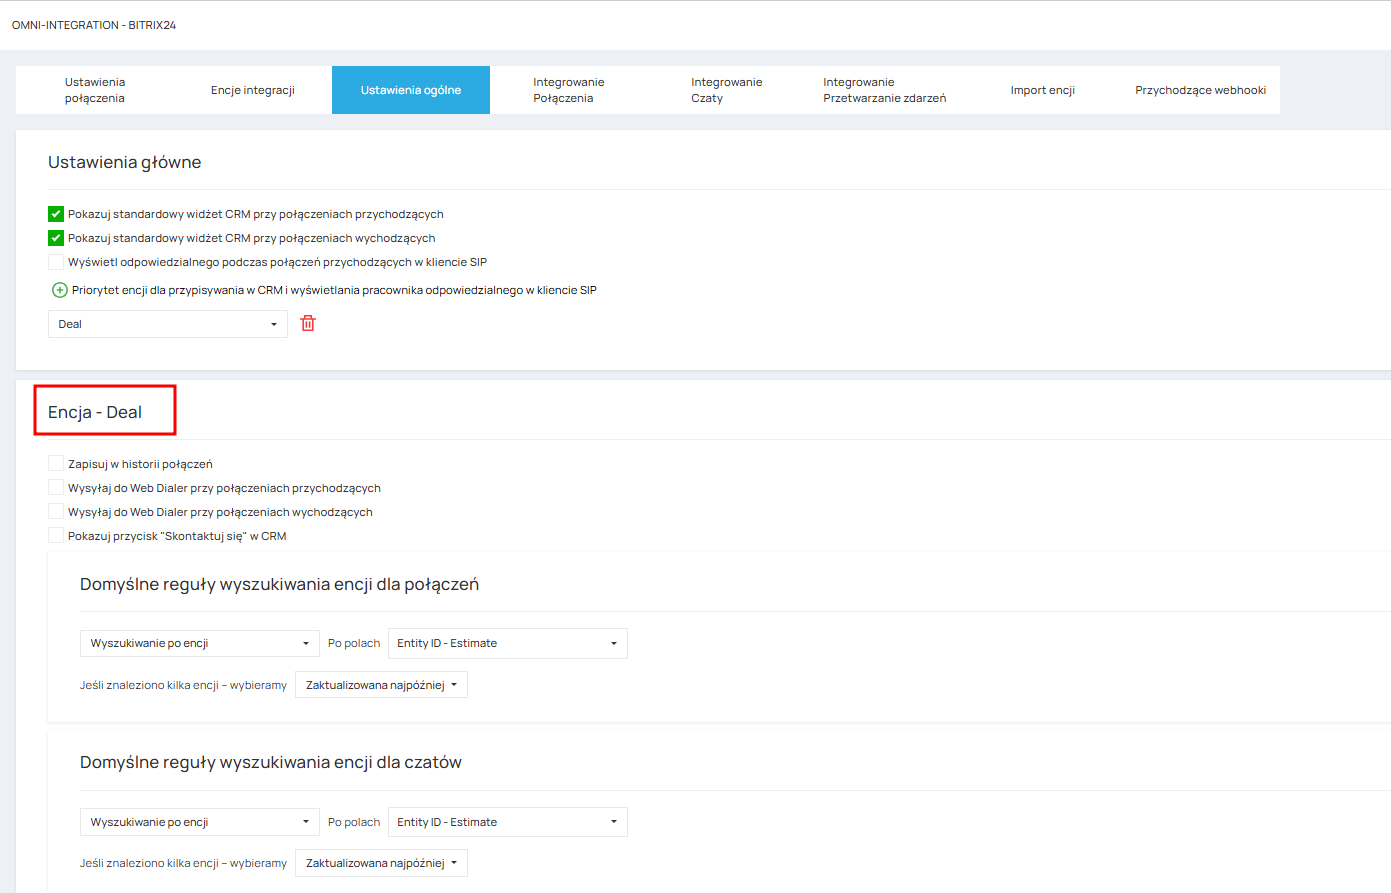Uncheck CRM widget for incoming calls (przychodzących)
Screen dimensions: 1391x893
(x=56, y=214)
